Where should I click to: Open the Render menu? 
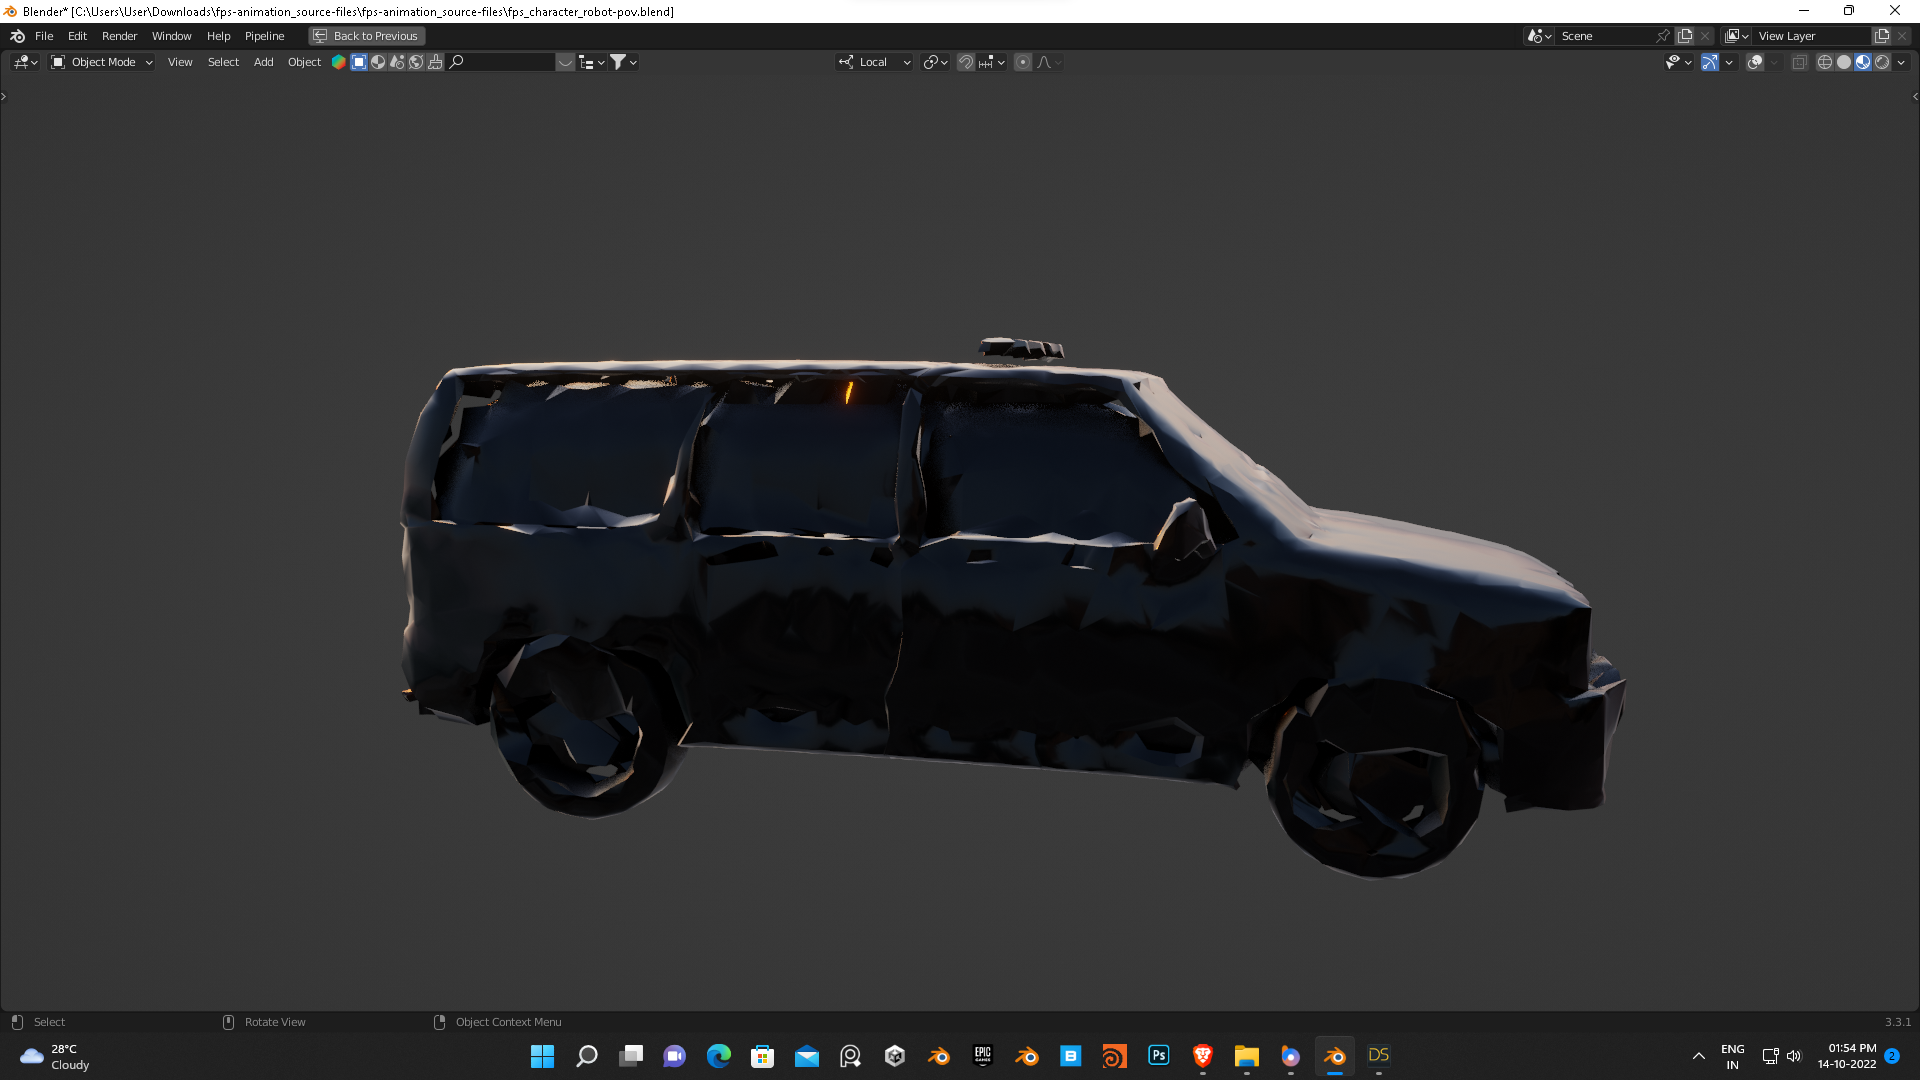(119, 36)
